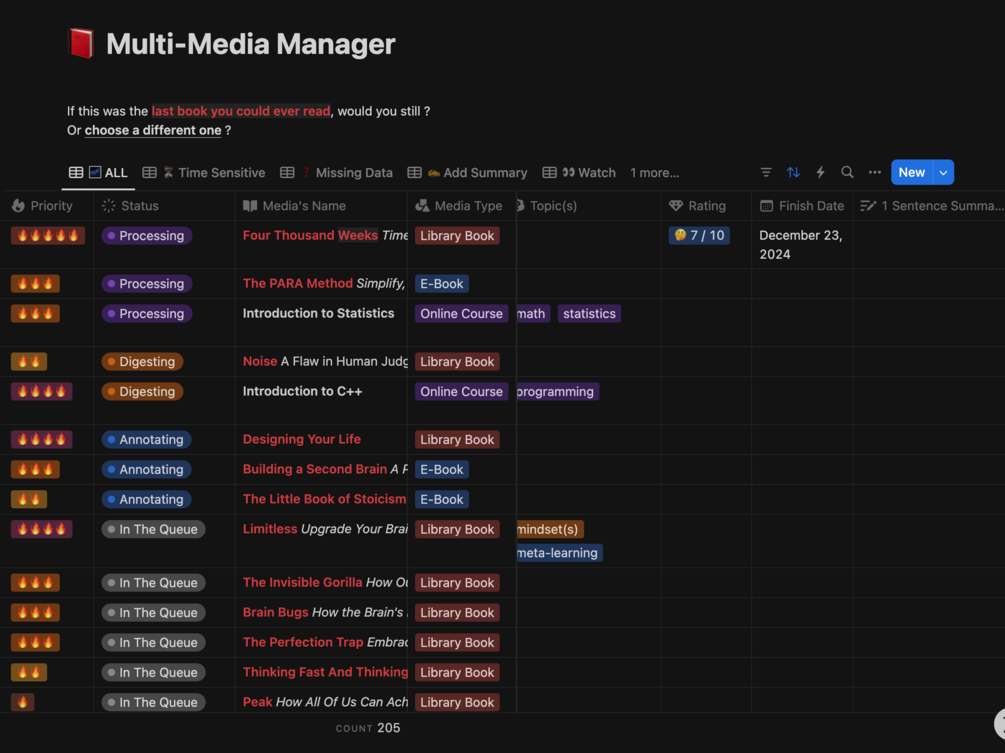
Task: Open the filter icon in the toolbar
Action: coord(766,172)
